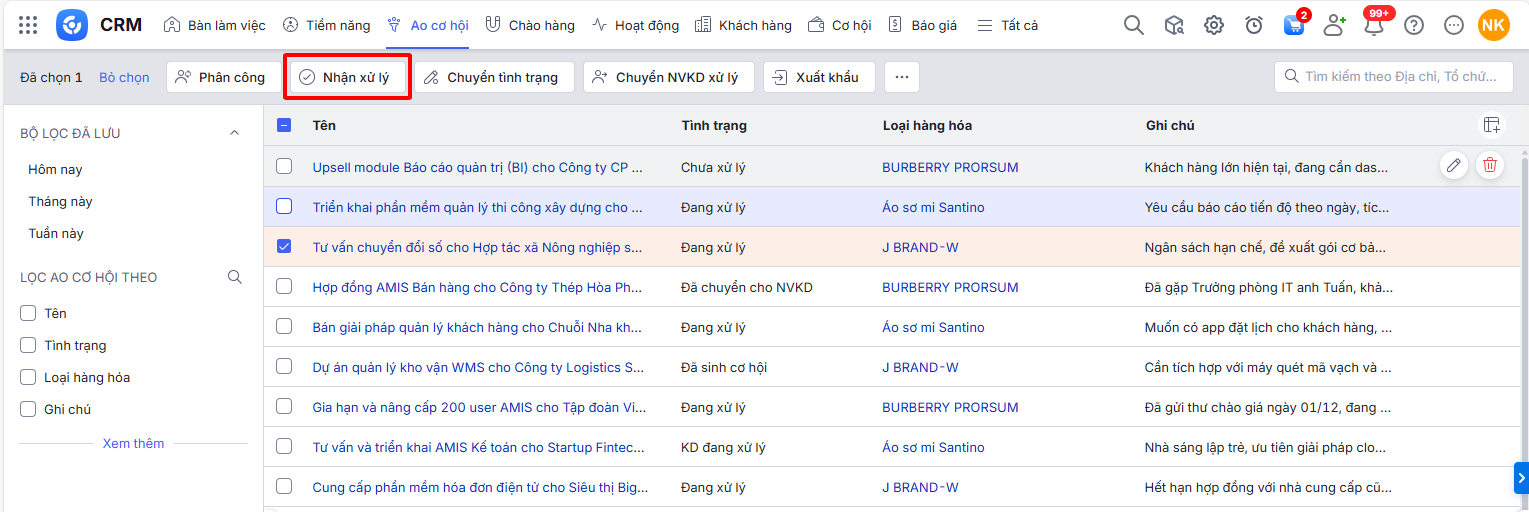This screenshot has height=512, width=1529.
Task: Click the Chuyển tình trạng button
Action: (x=493, y=77)
